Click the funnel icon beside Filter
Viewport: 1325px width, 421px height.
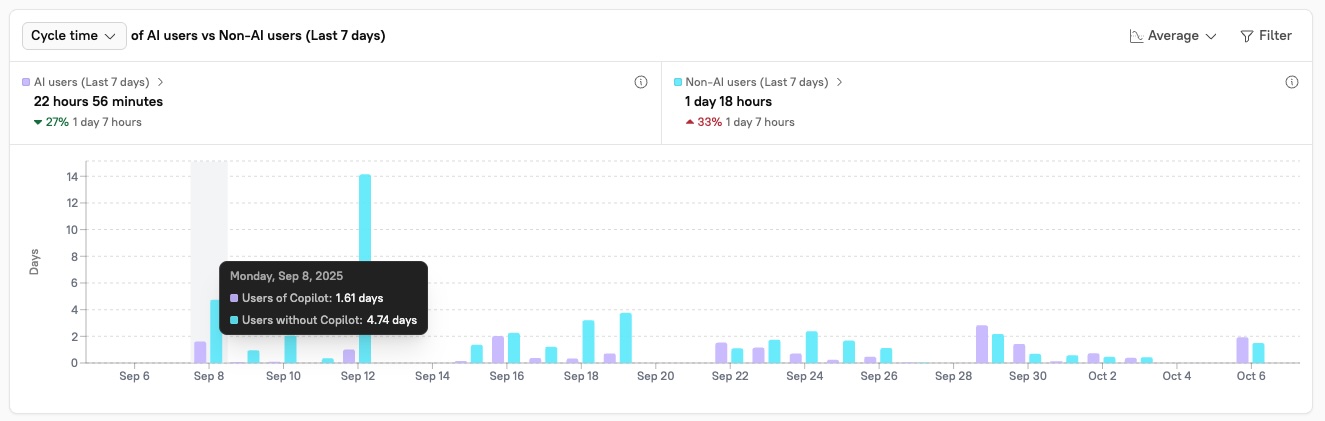pyautogui.click(x=1246, y=36)
